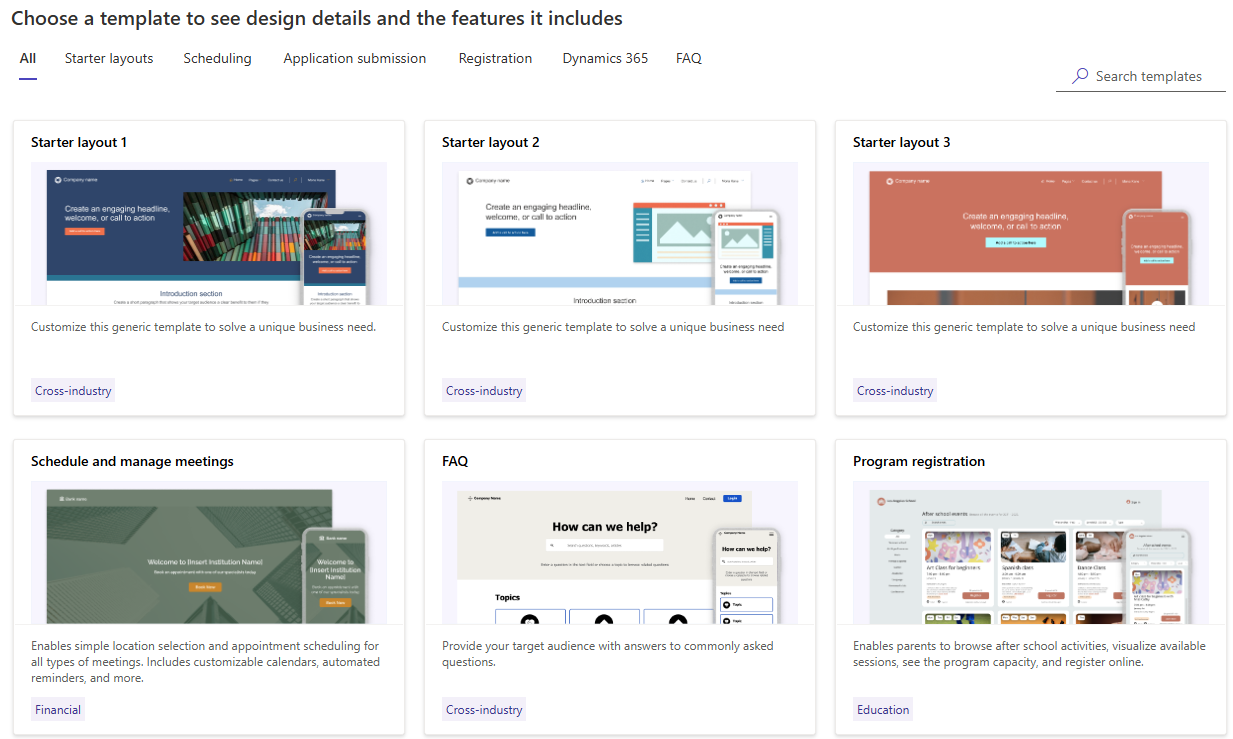
Task: Click the Education tag on Program registration
Action: pos(882,709)
